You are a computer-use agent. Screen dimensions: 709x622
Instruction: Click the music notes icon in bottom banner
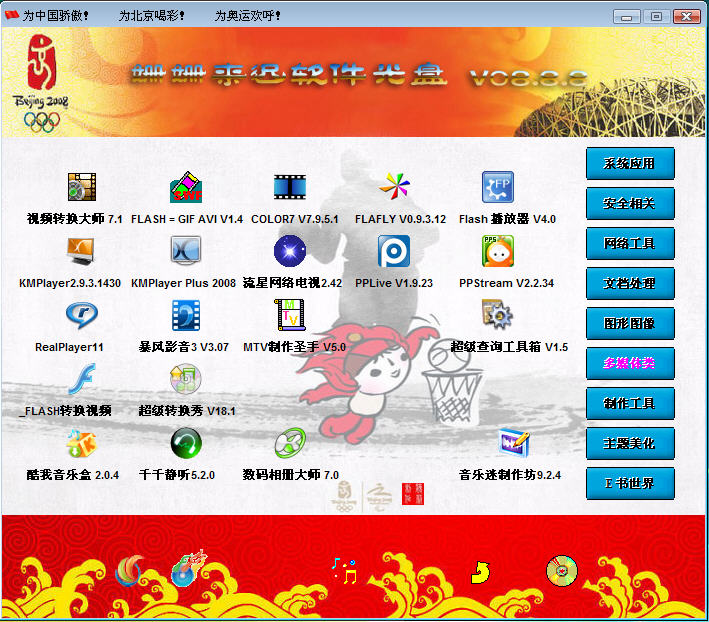tap(345, 570)
